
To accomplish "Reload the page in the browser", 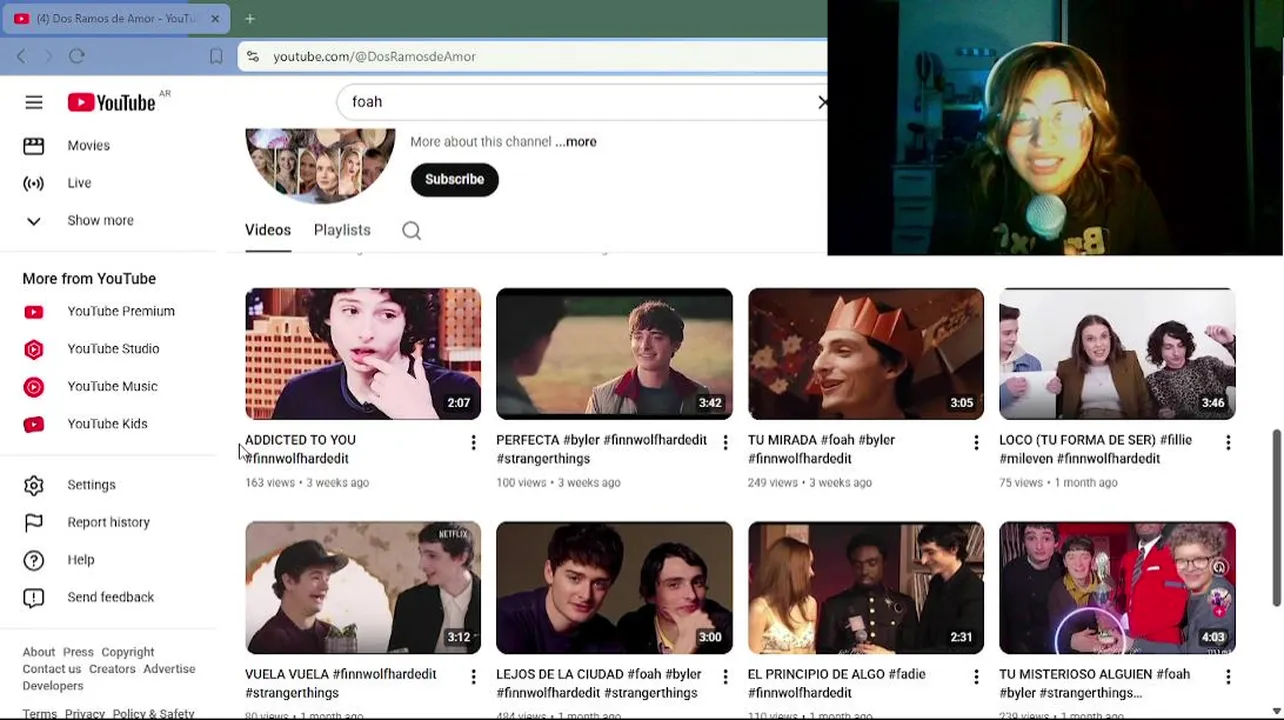I will pyautogui.click(x=77, y=57).
